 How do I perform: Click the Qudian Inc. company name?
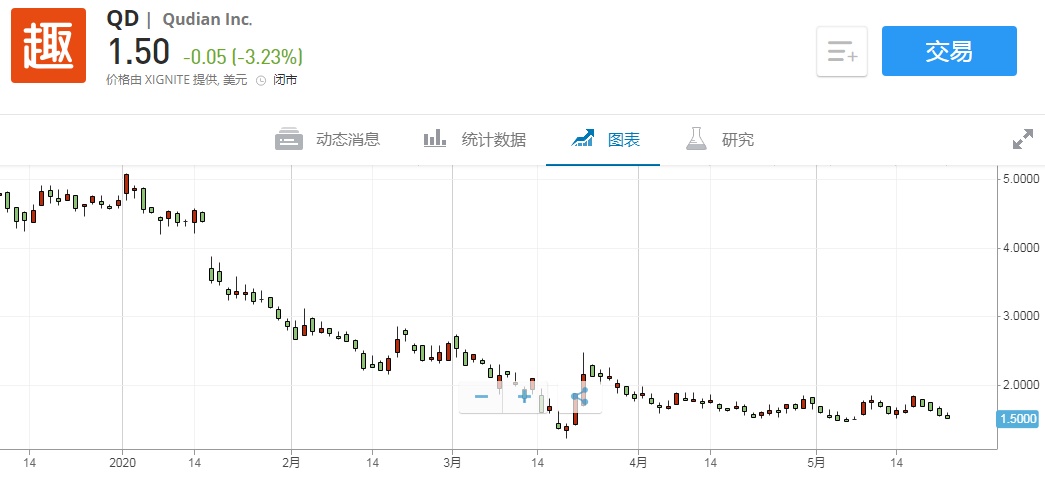[x=207, y=19]
